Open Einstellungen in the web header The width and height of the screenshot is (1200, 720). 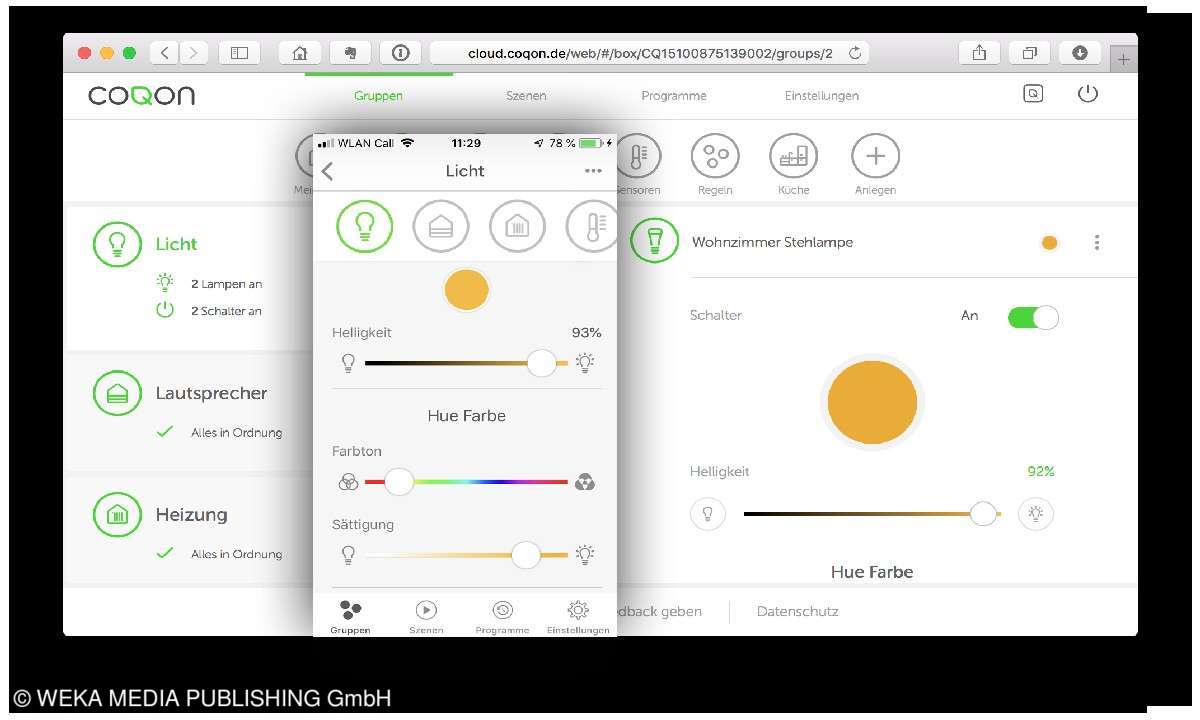tap(822, 96)
